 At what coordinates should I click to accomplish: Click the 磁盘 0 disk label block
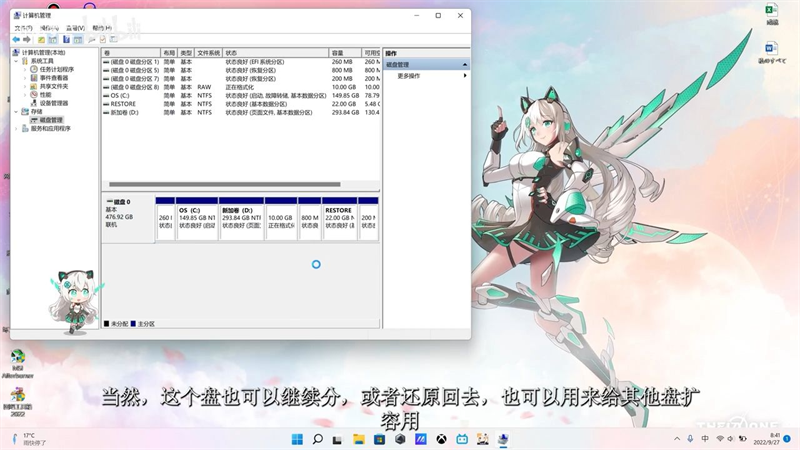click(129, 219)
